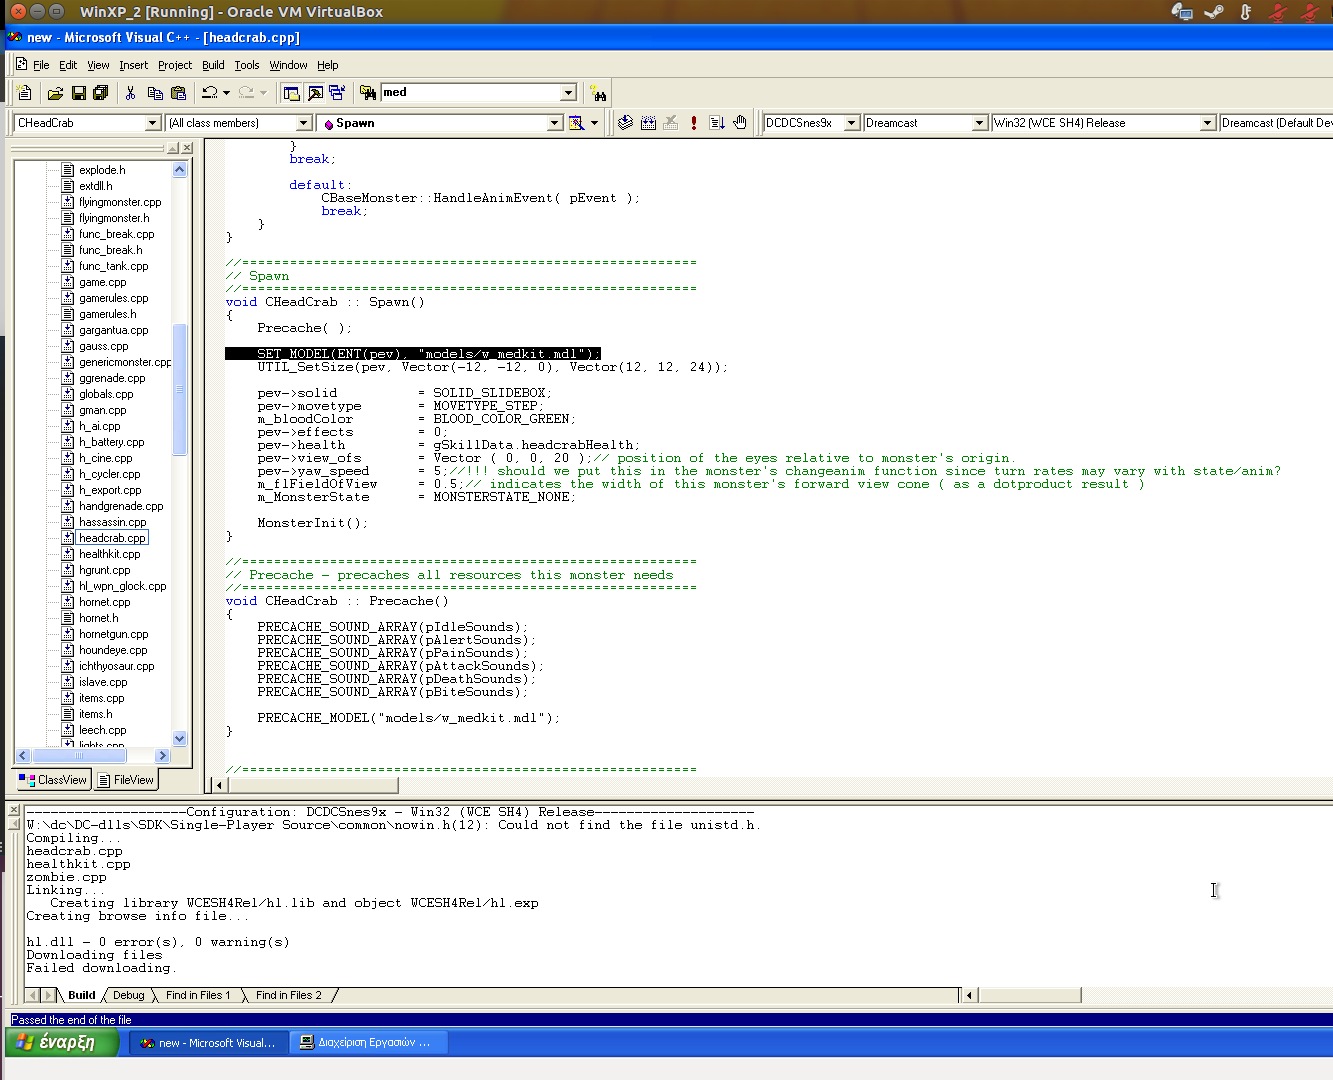
Task: Expand the (All class members) filter dropdown
Action: 304,123
